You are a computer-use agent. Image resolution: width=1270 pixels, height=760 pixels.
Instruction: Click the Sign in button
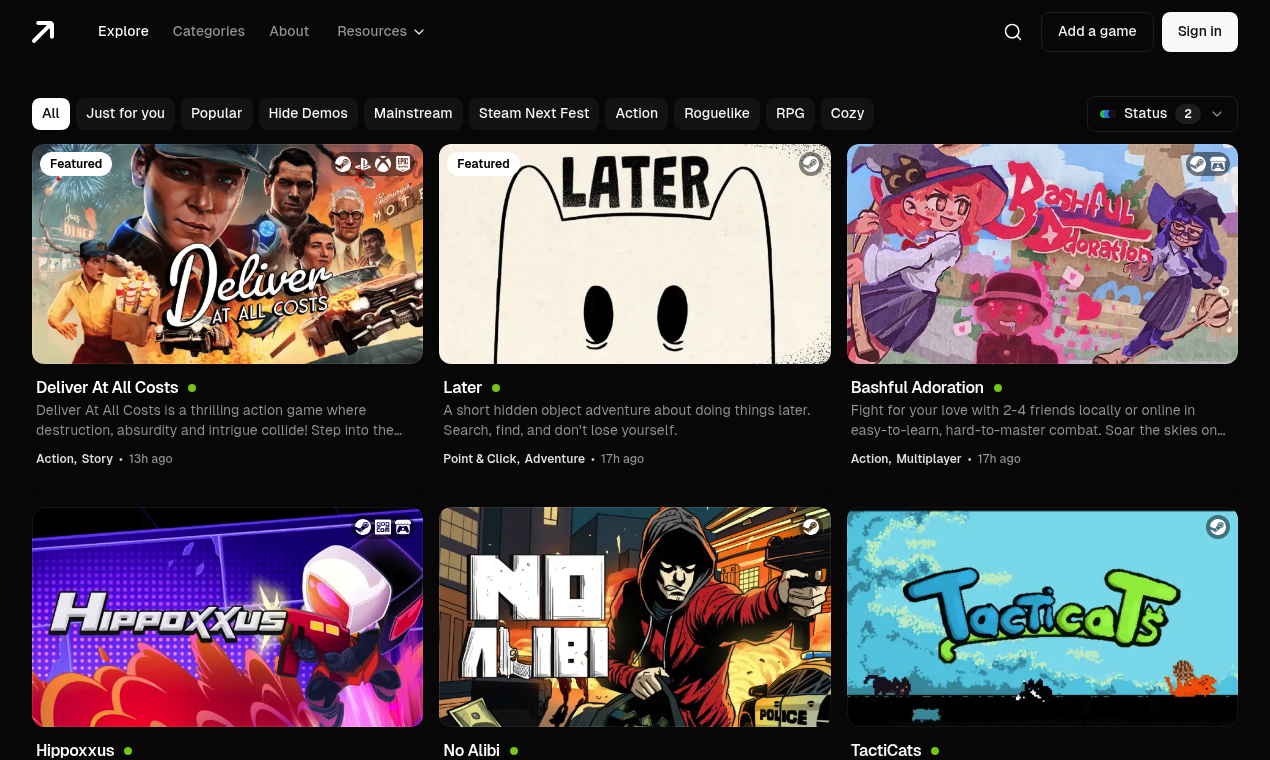1200,32
